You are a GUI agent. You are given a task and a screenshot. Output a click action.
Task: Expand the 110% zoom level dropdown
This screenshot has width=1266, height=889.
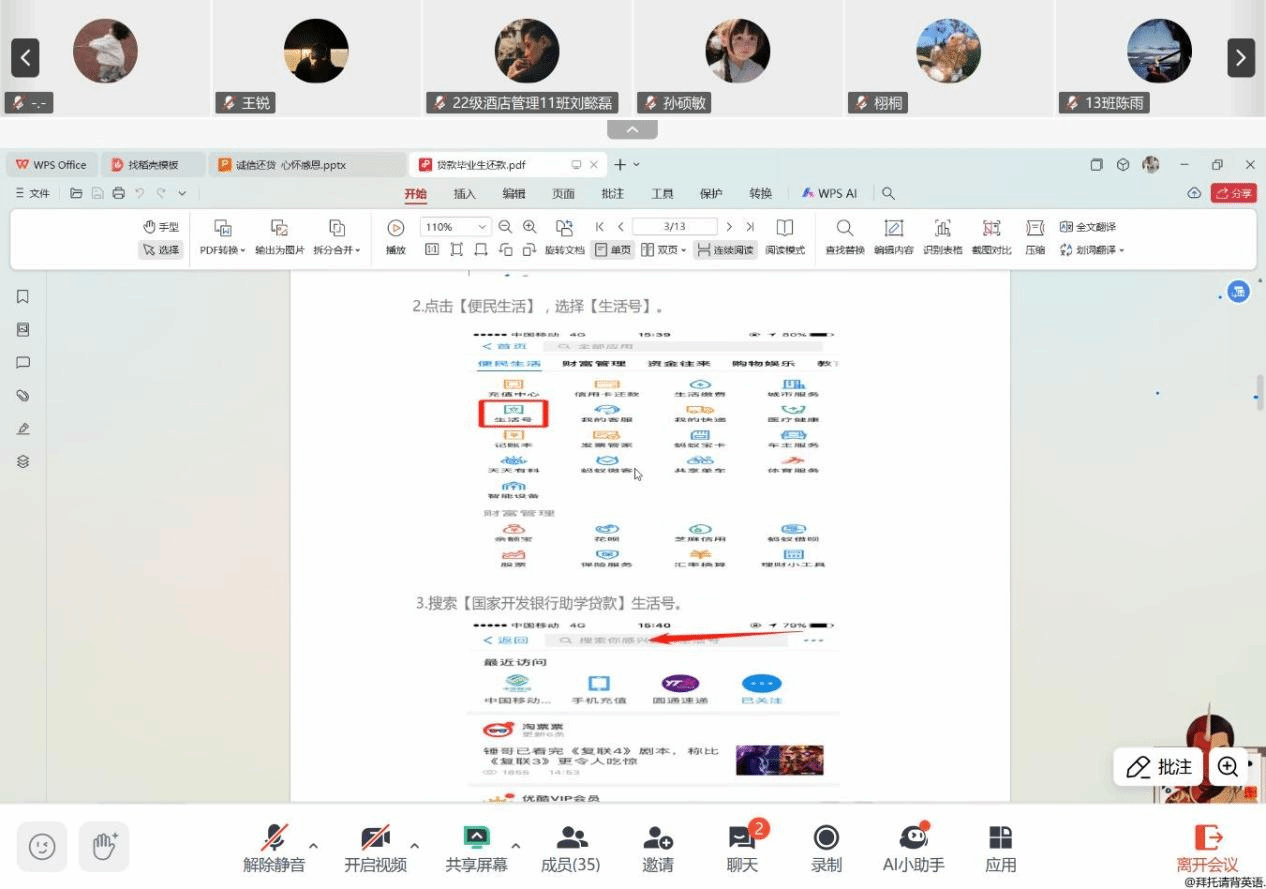point(484,227)
